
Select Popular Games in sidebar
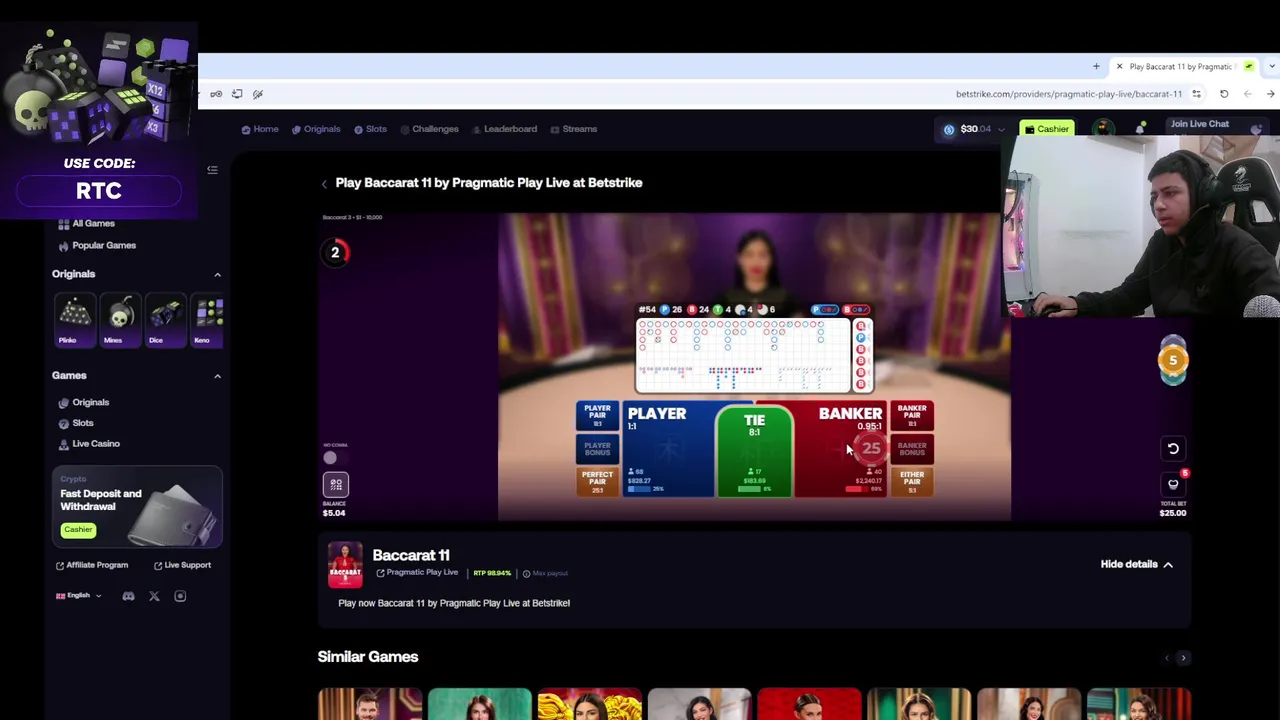(97, 246)
